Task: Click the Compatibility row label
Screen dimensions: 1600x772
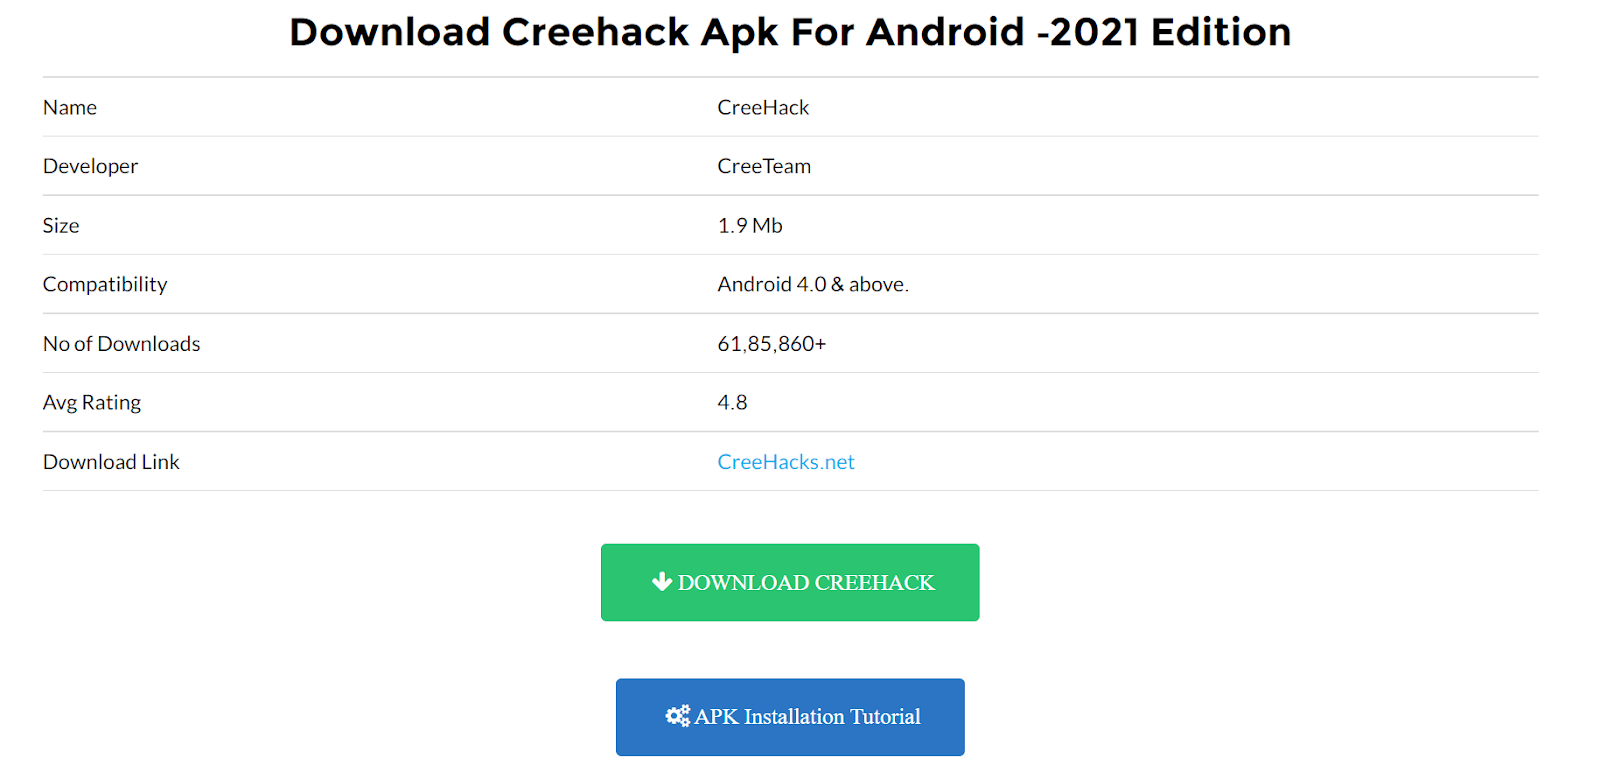Action: pyautogui.click(x=105, y=284)
